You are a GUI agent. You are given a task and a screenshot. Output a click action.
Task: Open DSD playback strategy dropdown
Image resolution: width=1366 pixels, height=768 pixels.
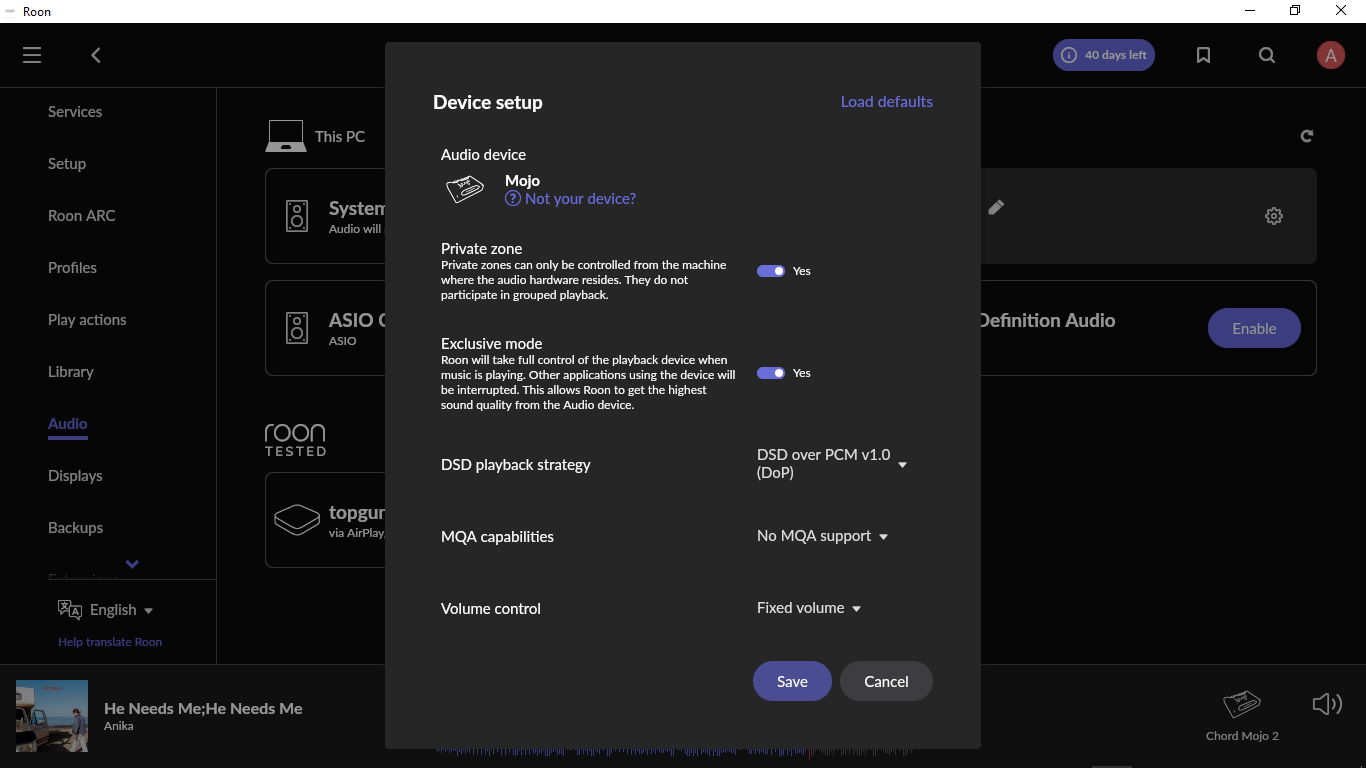coord(832,464)
